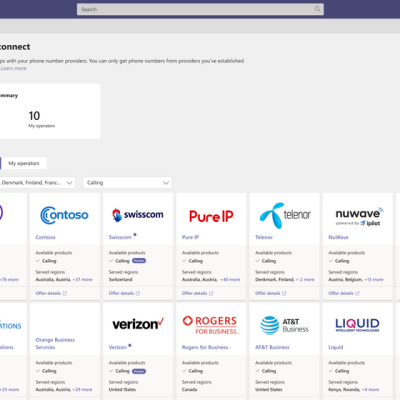Open the Learn more link
The image size is (400, 400).
point(14,68)
